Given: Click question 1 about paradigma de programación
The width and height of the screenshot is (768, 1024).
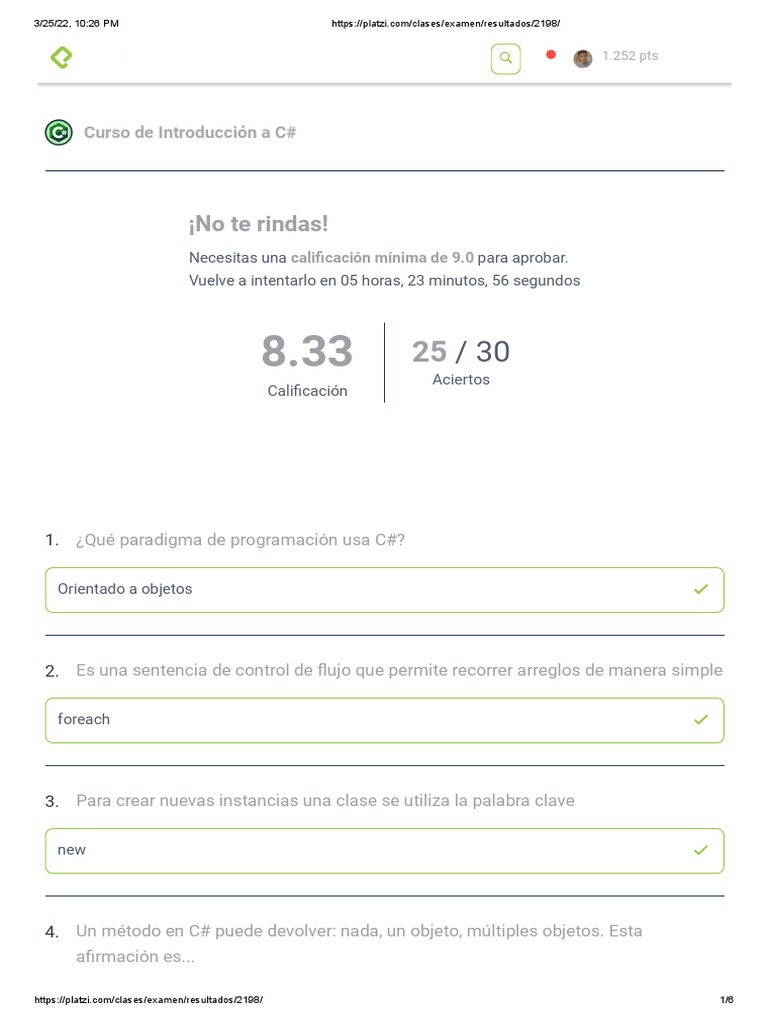Looking at the screenshot, I should tap(240, 540).
